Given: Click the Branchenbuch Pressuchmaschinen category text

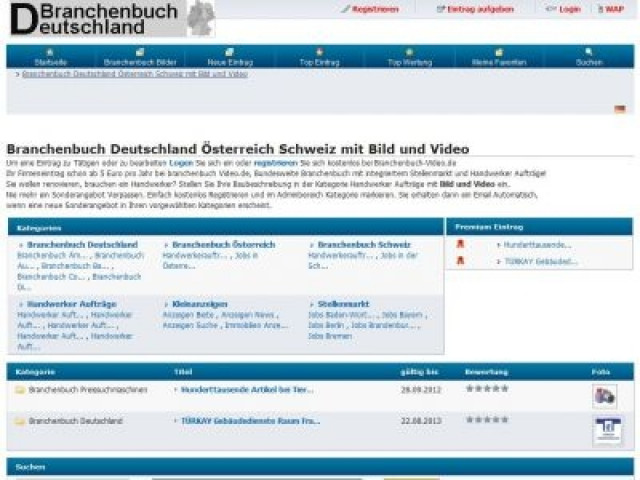Looking at the screenshot, I should 88,390.
